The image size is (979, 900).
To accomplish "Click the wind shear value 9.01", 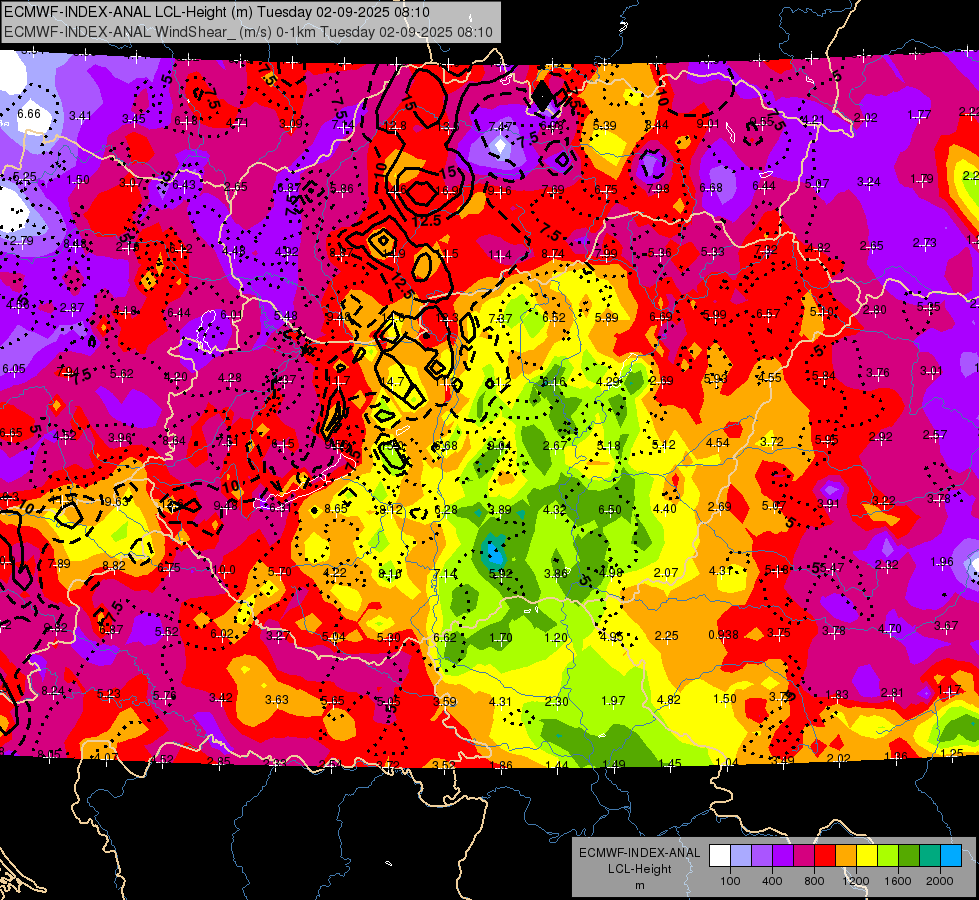I will click(x=708, y=124).
